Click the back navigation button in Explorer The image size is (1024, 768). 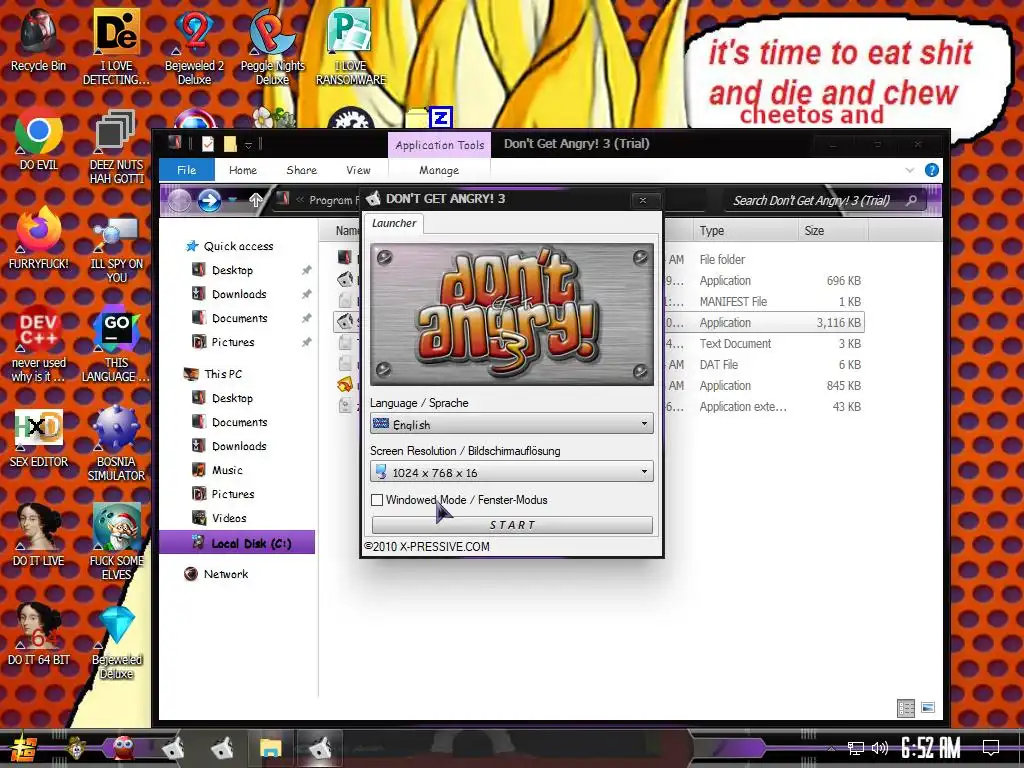pyautogui.click(x=179, y=200)
